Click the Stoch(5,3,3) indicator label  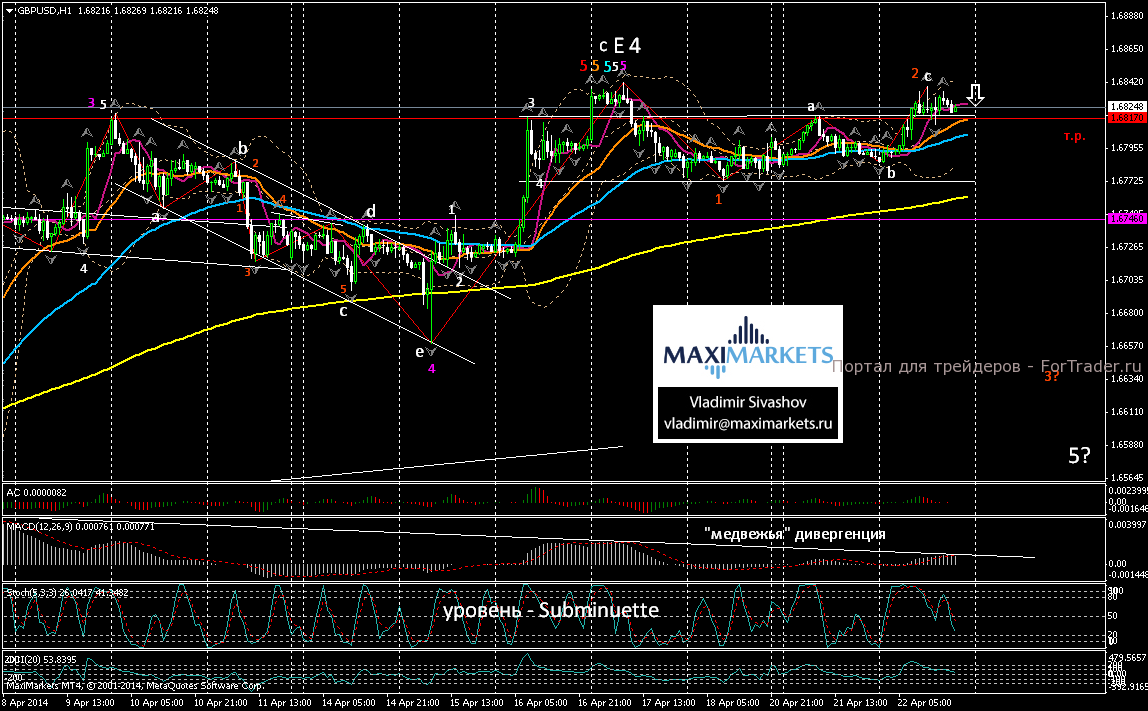(67, 592)
